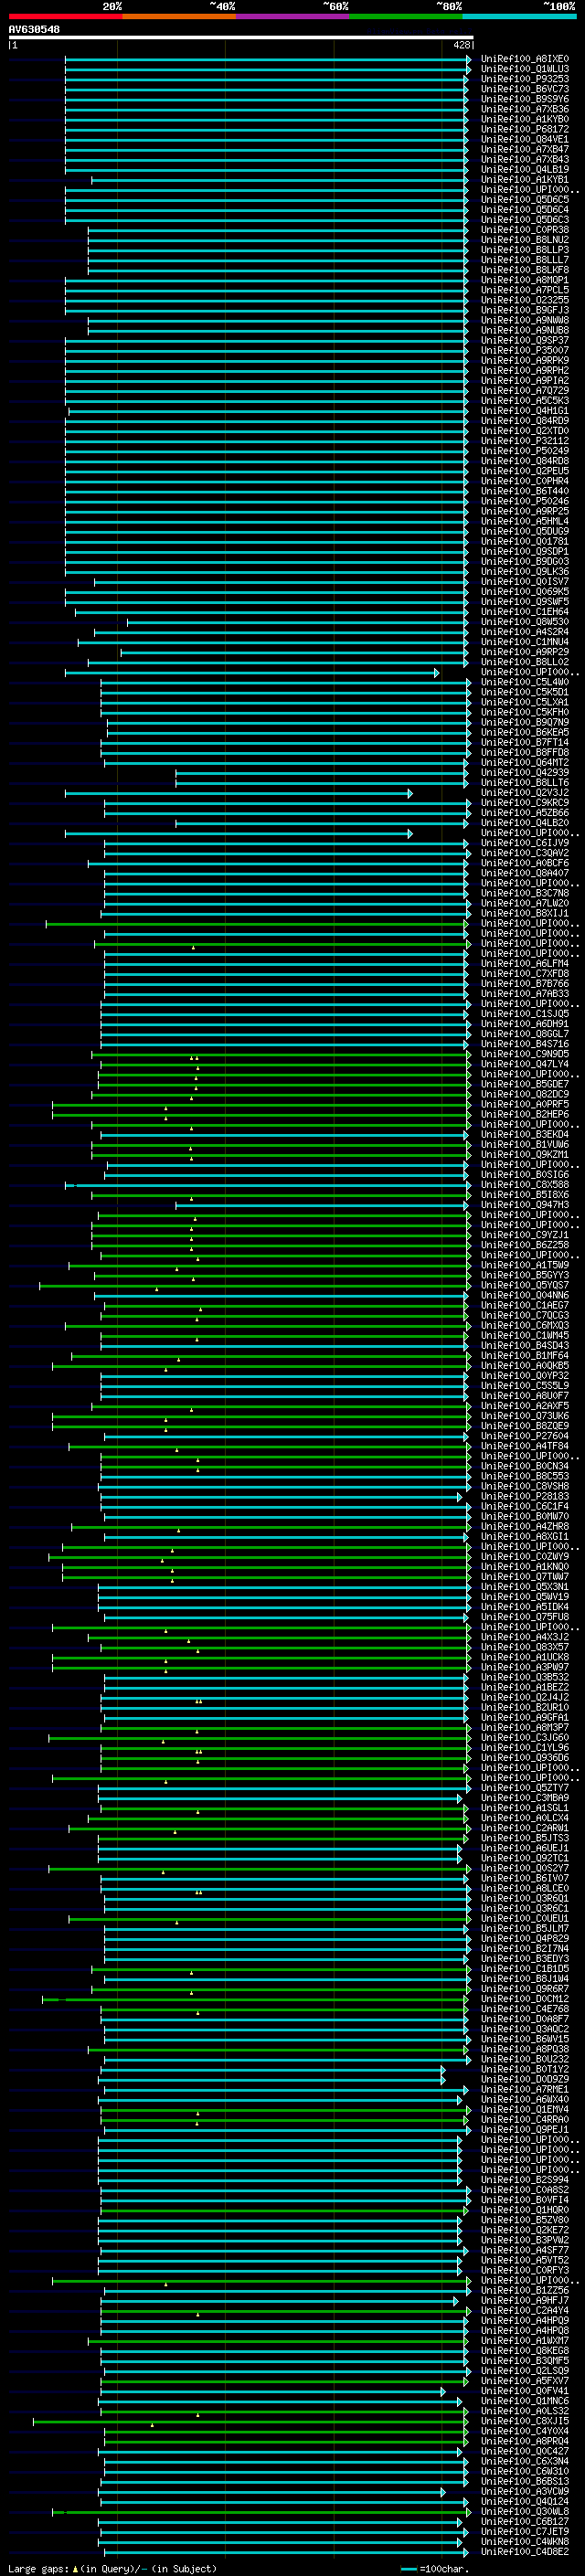
Task: Select the UniRef100_Q9R6R7 hit label
Action: coord(524,1989)
